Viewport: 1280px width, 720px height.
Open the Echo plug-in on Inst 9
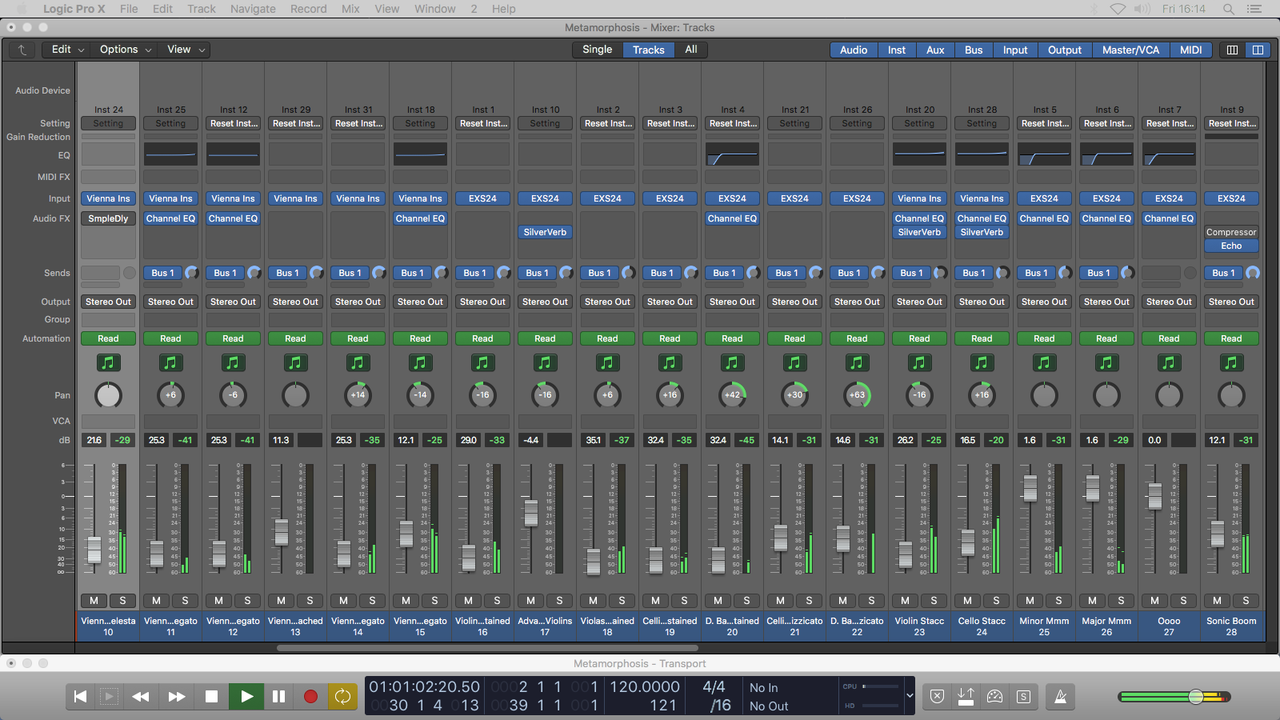[x=1231, y=246]
